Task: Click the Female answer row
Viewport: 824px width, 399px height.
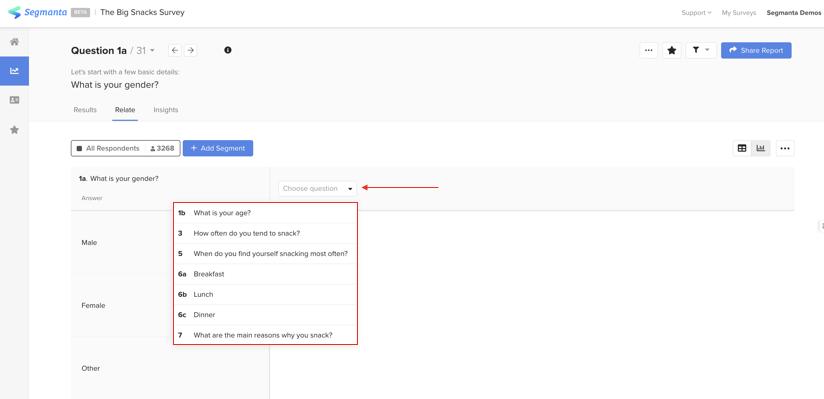Action: click(170, 305)
